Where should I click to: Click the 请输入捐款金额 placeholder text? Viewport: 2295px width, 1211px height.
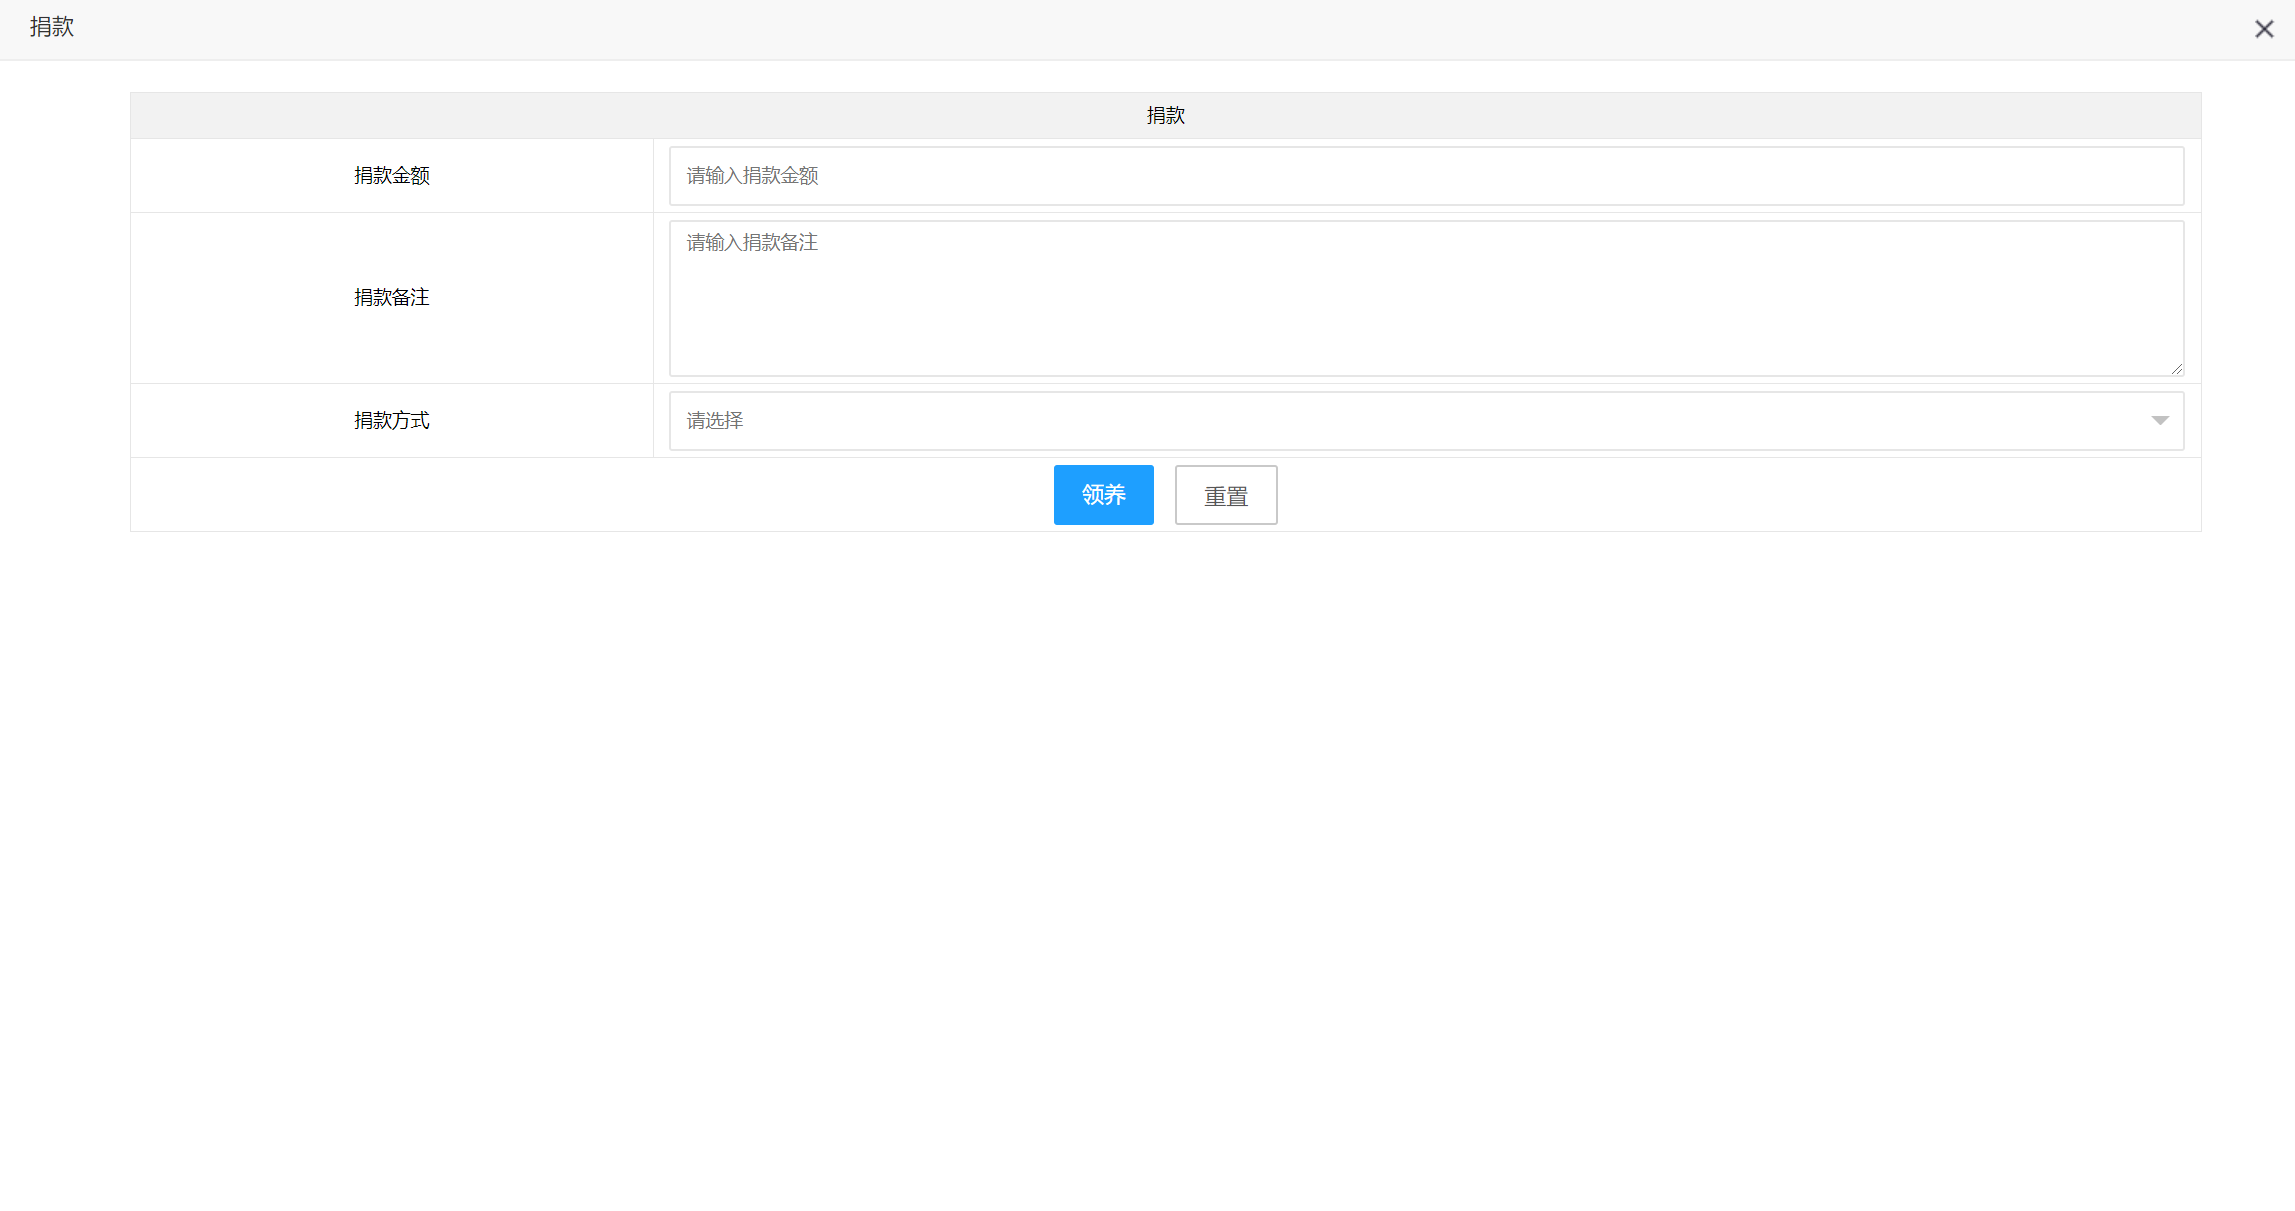(x=752, y=176)
